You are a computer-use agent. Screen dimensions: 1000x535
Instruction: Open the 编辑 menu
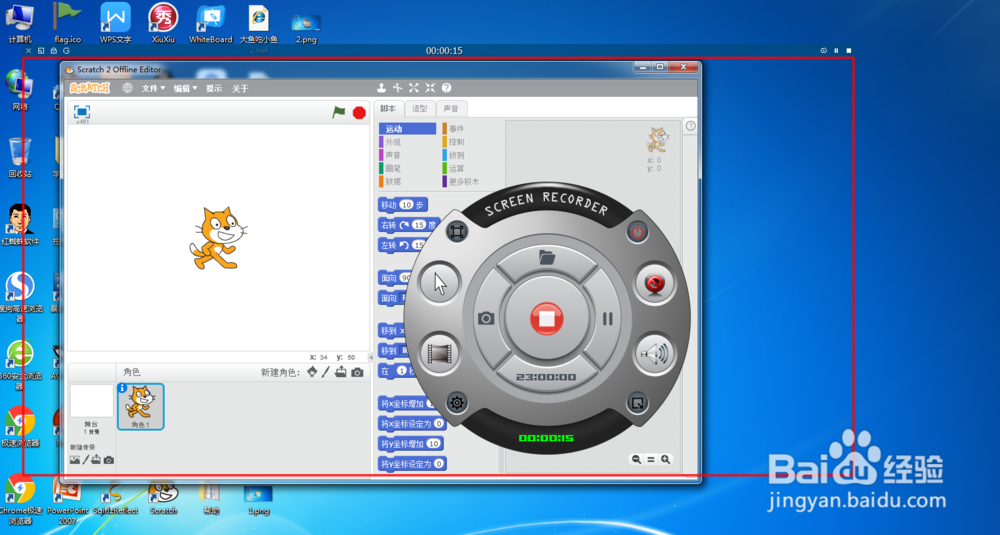click(186, 89)
